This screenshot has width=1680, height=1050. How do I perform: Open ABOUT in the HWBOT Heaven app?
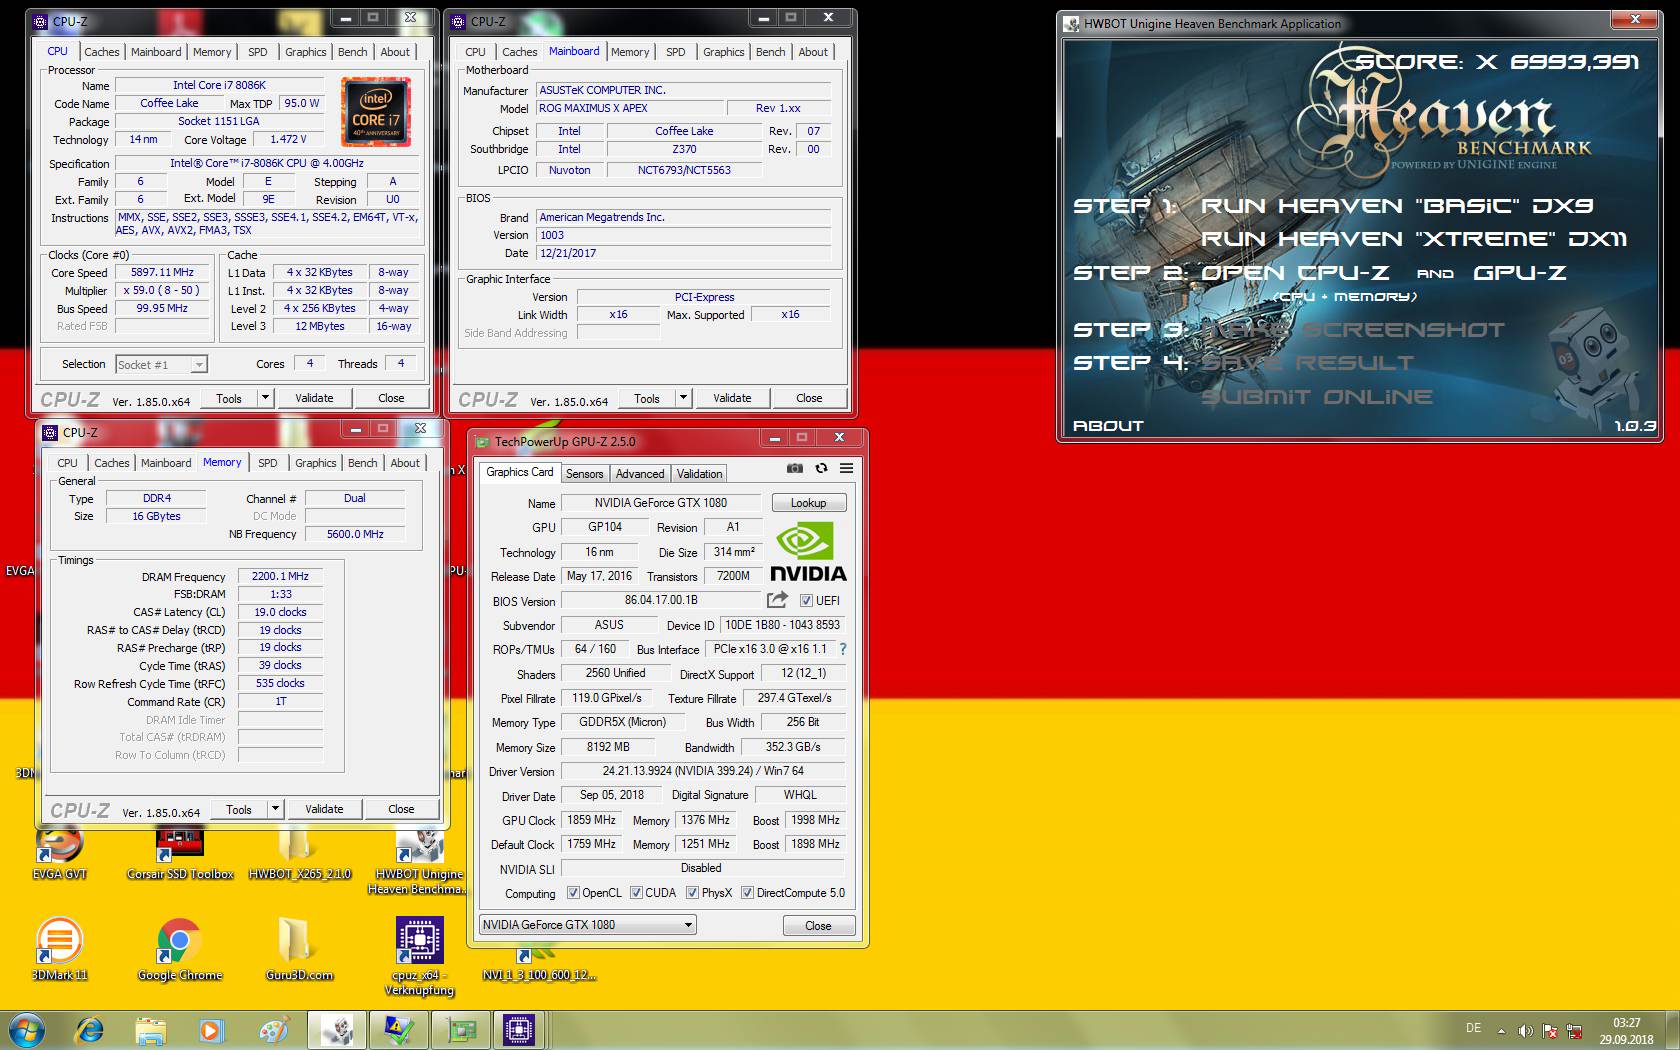(1108, 426)
